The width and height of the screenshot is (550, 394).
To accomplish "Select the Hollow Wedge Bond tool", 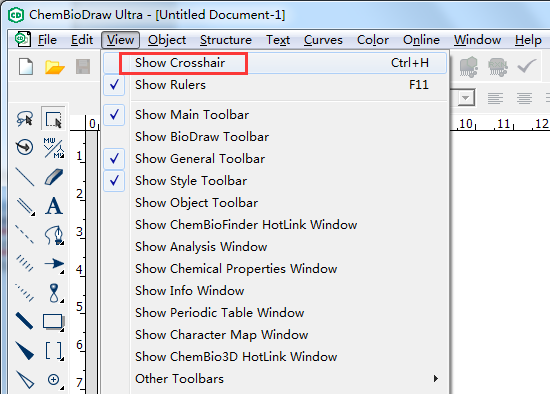I will (x=25, y=379).
